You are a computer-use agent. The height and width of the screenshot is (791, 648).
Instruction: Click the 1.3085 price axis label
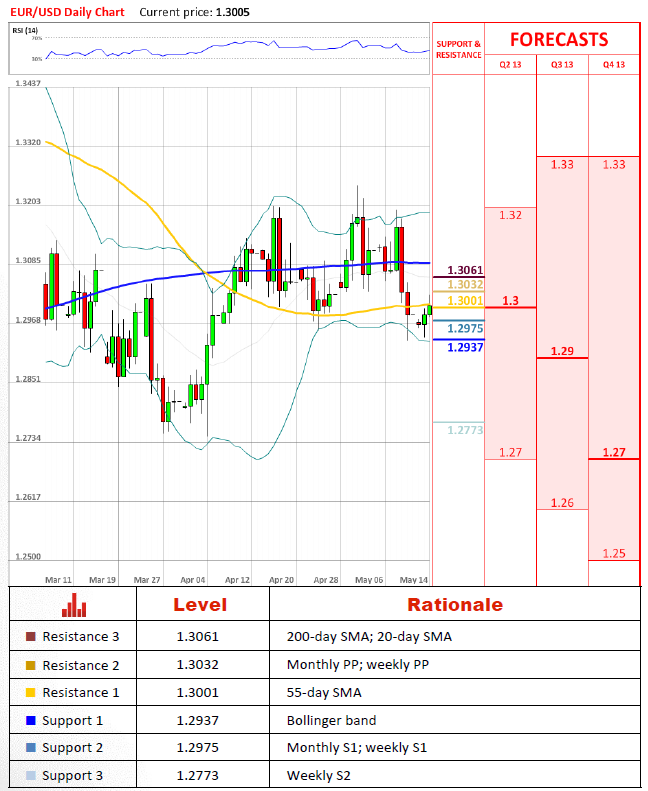28,261
